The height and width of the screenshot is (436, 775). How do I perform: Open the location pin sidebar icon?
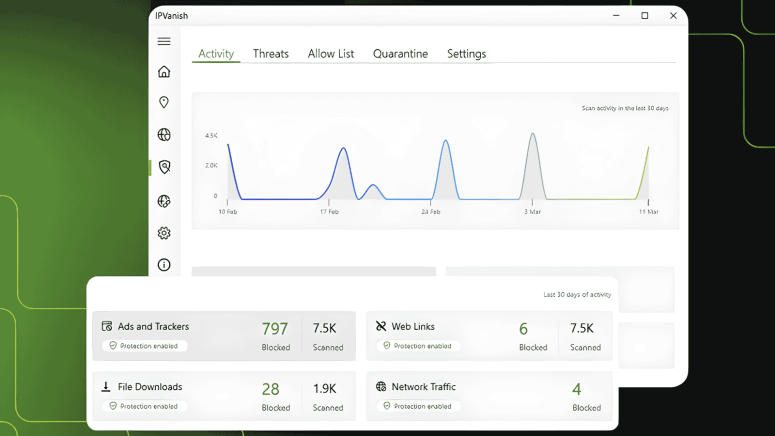[x=164, y=103]
